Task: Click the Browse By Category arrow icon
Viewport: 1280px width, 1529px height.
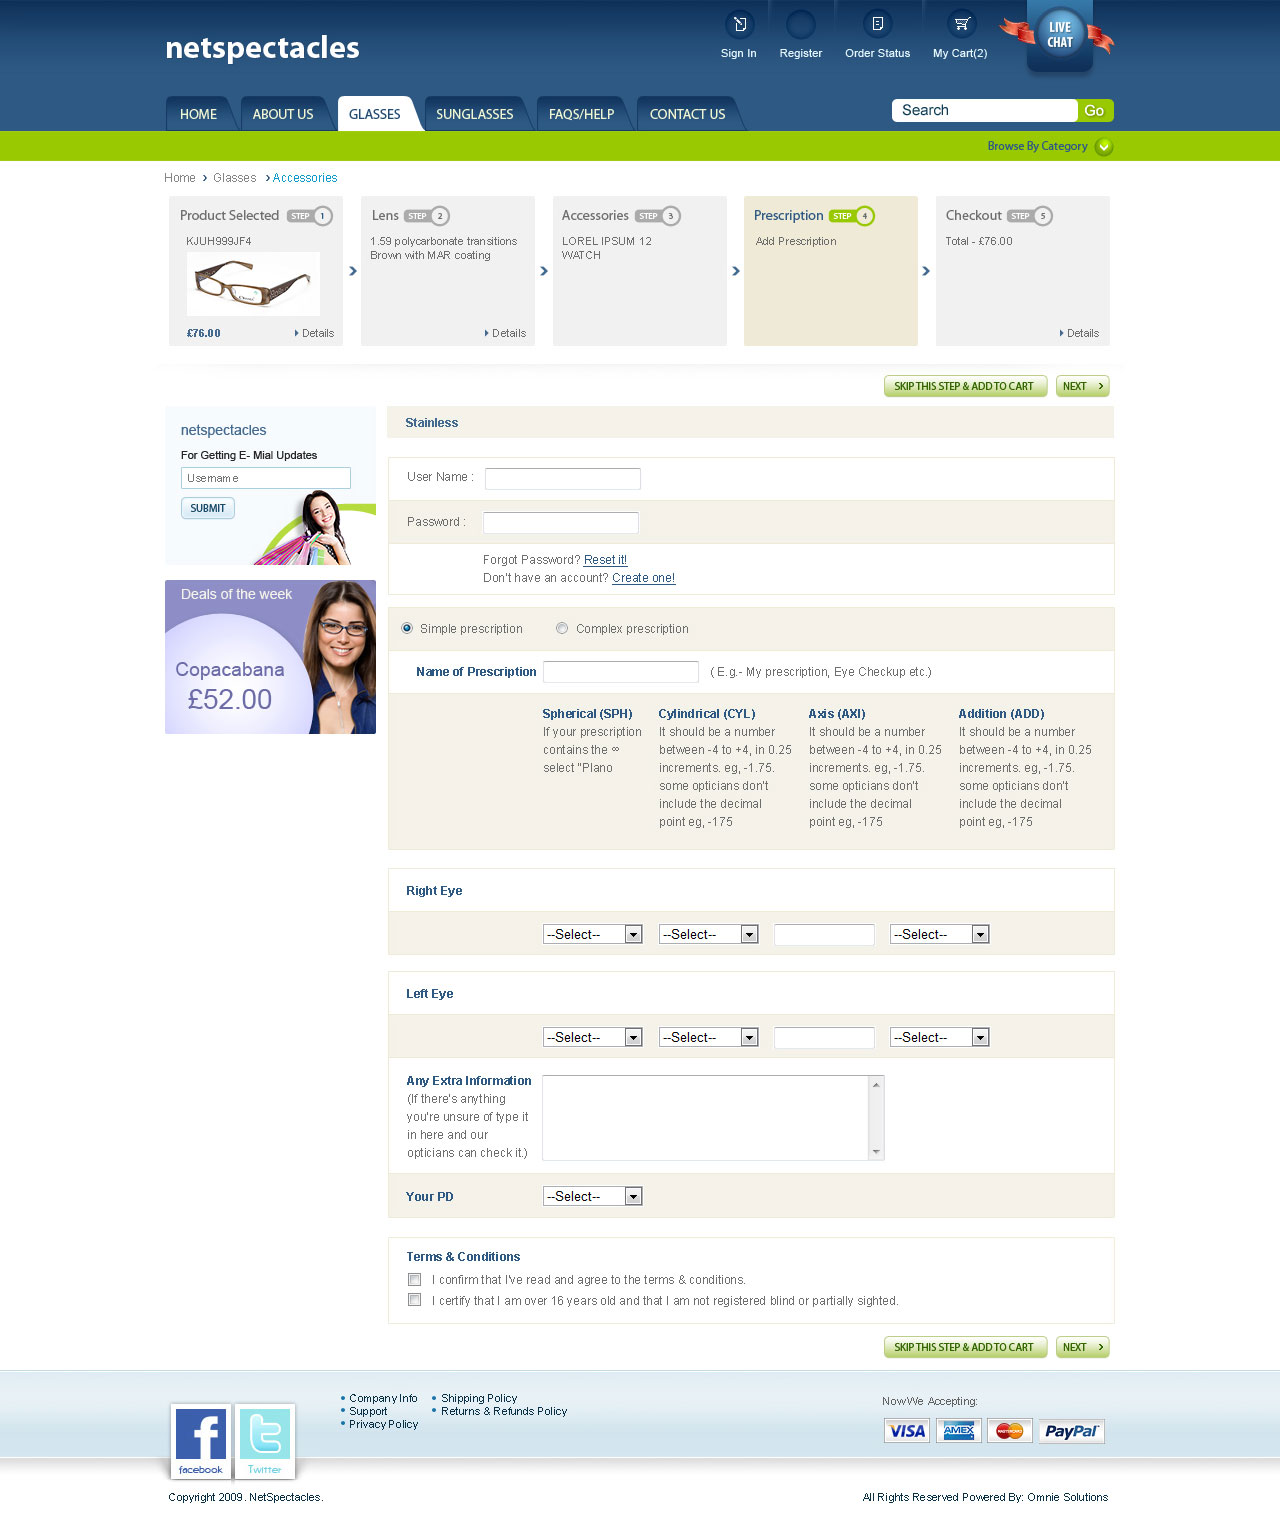Action: click(x=1104, y=147)
